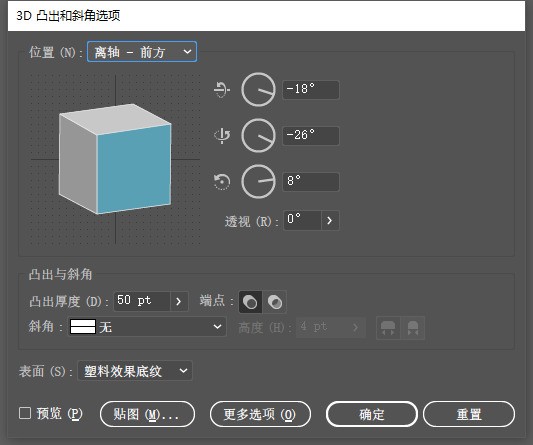This screenshot has width=533, height=445.
Task: Click the Z-axis rotation icon
Action: [222, 182]
